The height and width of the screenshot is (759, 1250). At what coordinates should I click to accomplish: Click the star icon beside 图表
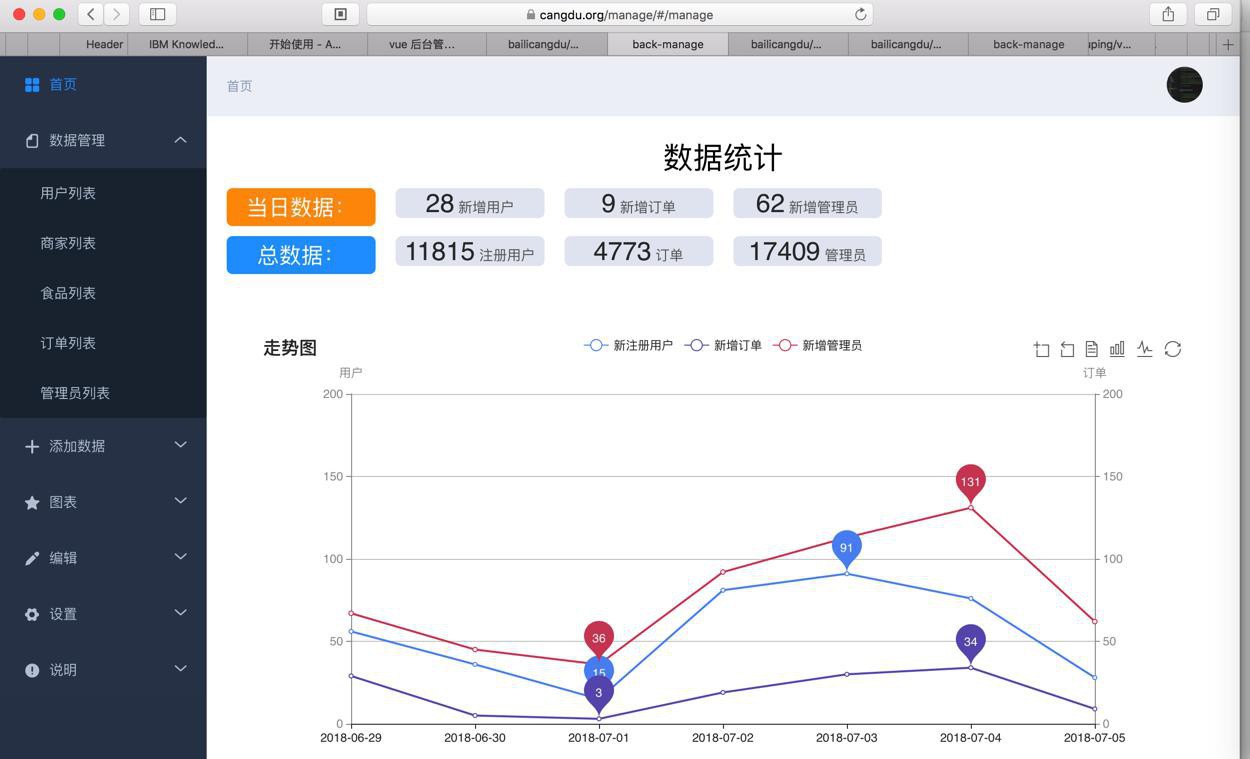coord(32,502)
